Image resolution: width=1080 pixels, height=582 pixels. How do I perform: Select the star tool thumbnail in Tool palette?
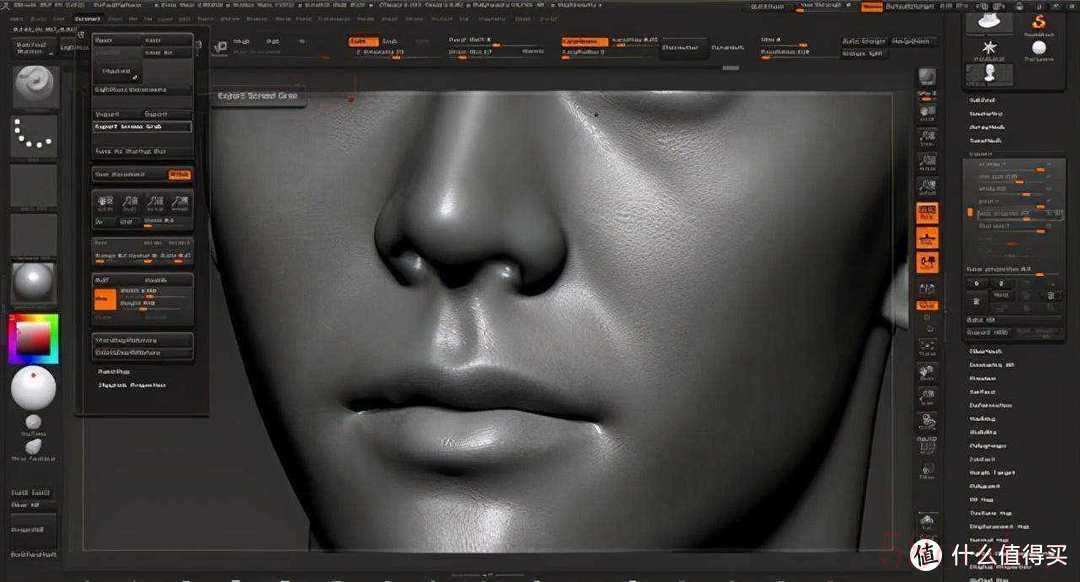(989, 50)
